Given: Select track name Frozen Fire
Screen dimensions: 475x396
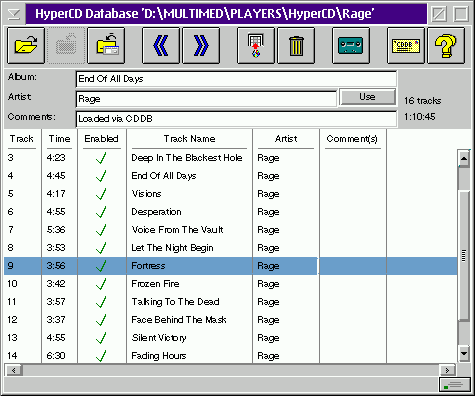Looking at the screenshot, I should click(155, 284).
